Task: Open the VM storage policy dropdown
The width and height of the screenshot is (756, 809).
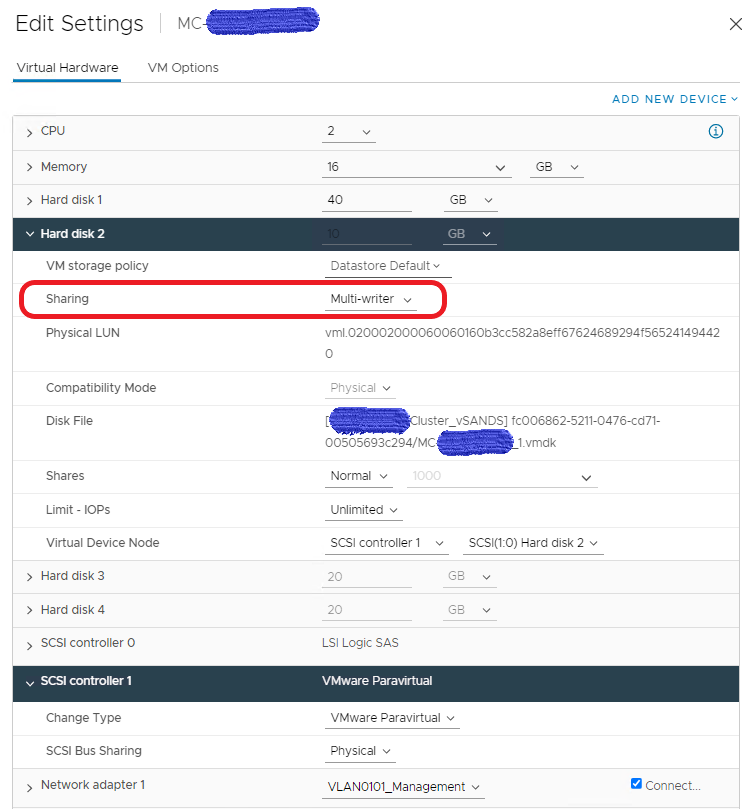Action: (388, 266)
